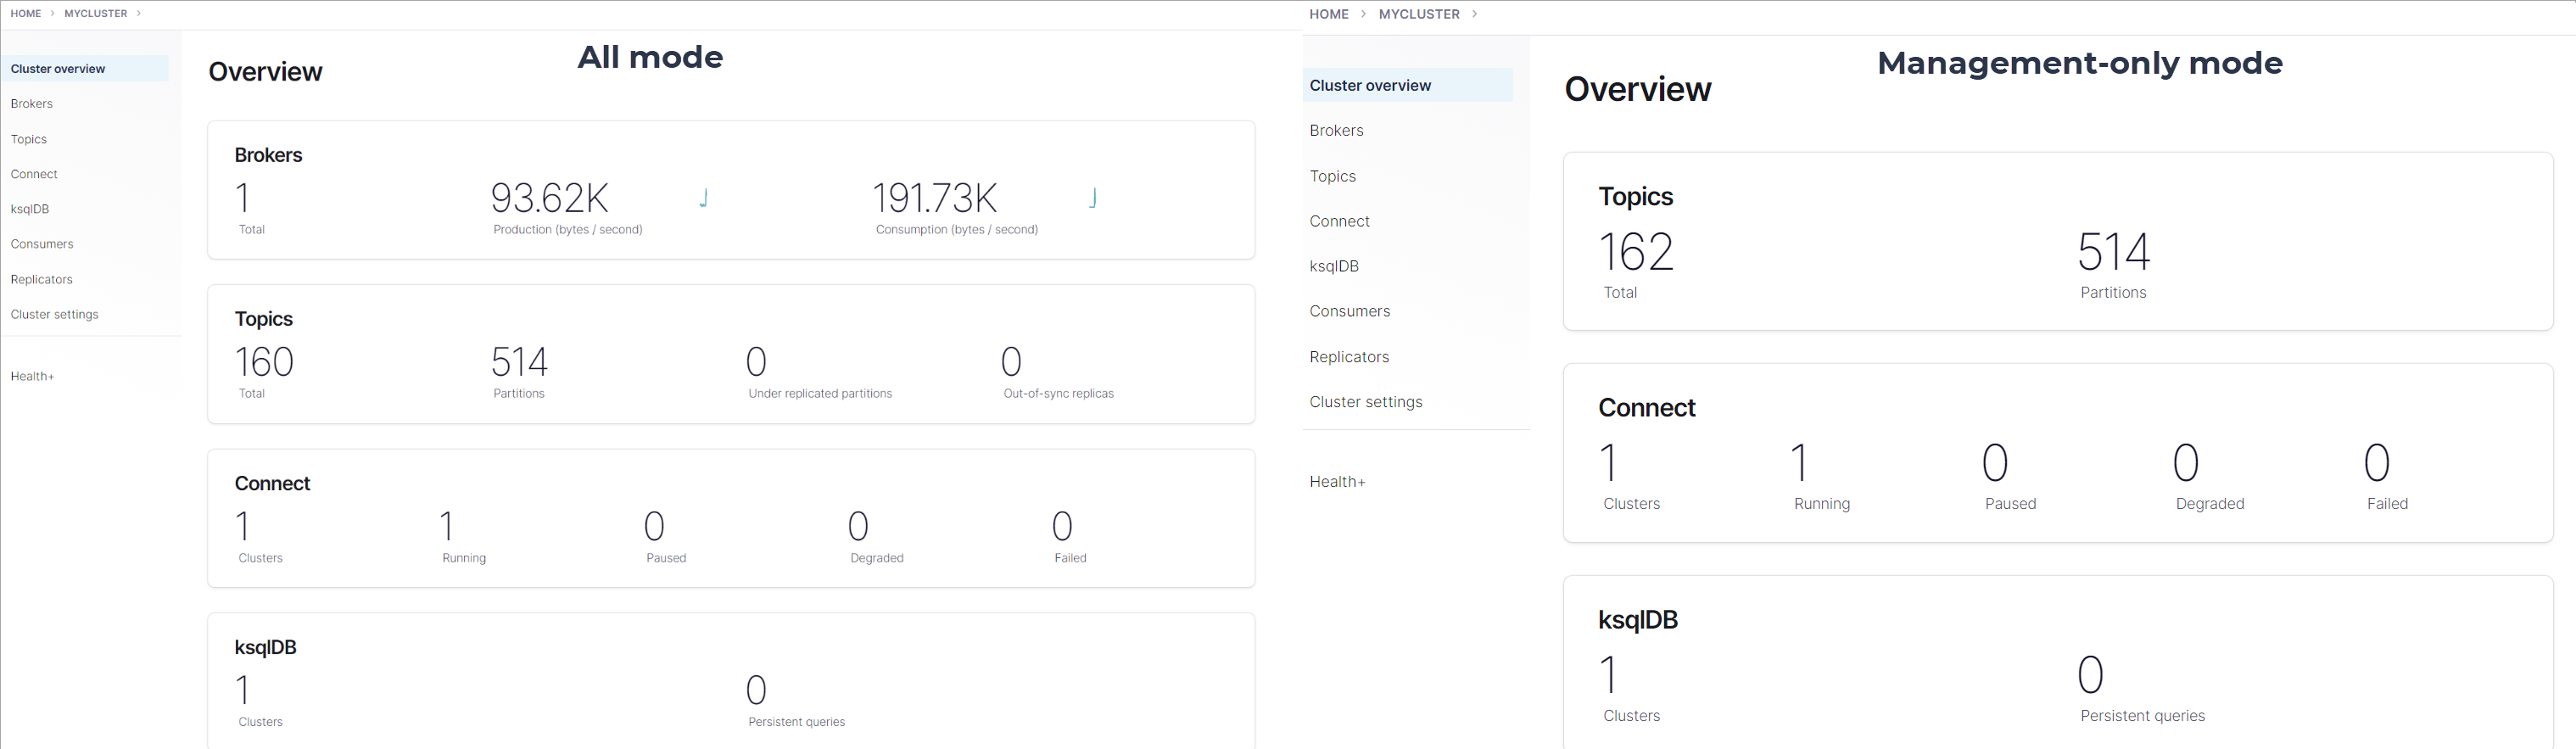Open Brokers in the All mode sidebar
Image resolution: width=2576 pixels, height=749 pixels.
pos(32,104)
